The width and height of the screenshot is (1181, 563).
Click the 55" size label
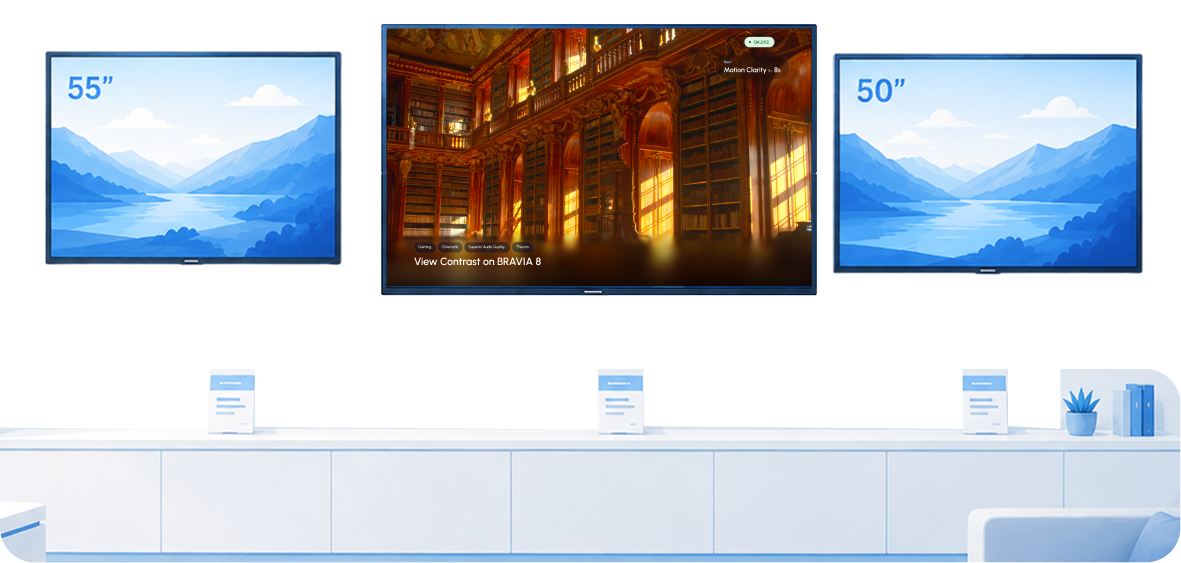coord(90,88)
